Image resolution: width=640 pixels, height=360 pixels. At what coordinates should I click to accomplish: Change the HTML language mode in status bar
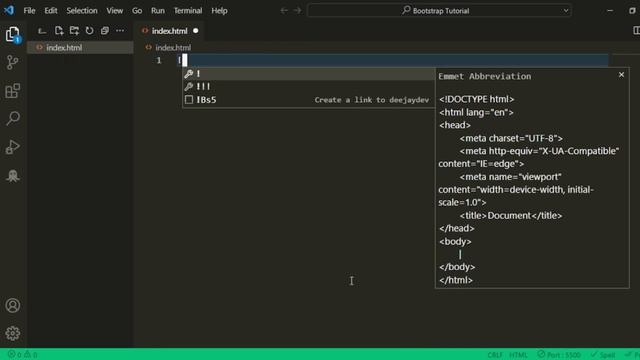click(518, 355)
